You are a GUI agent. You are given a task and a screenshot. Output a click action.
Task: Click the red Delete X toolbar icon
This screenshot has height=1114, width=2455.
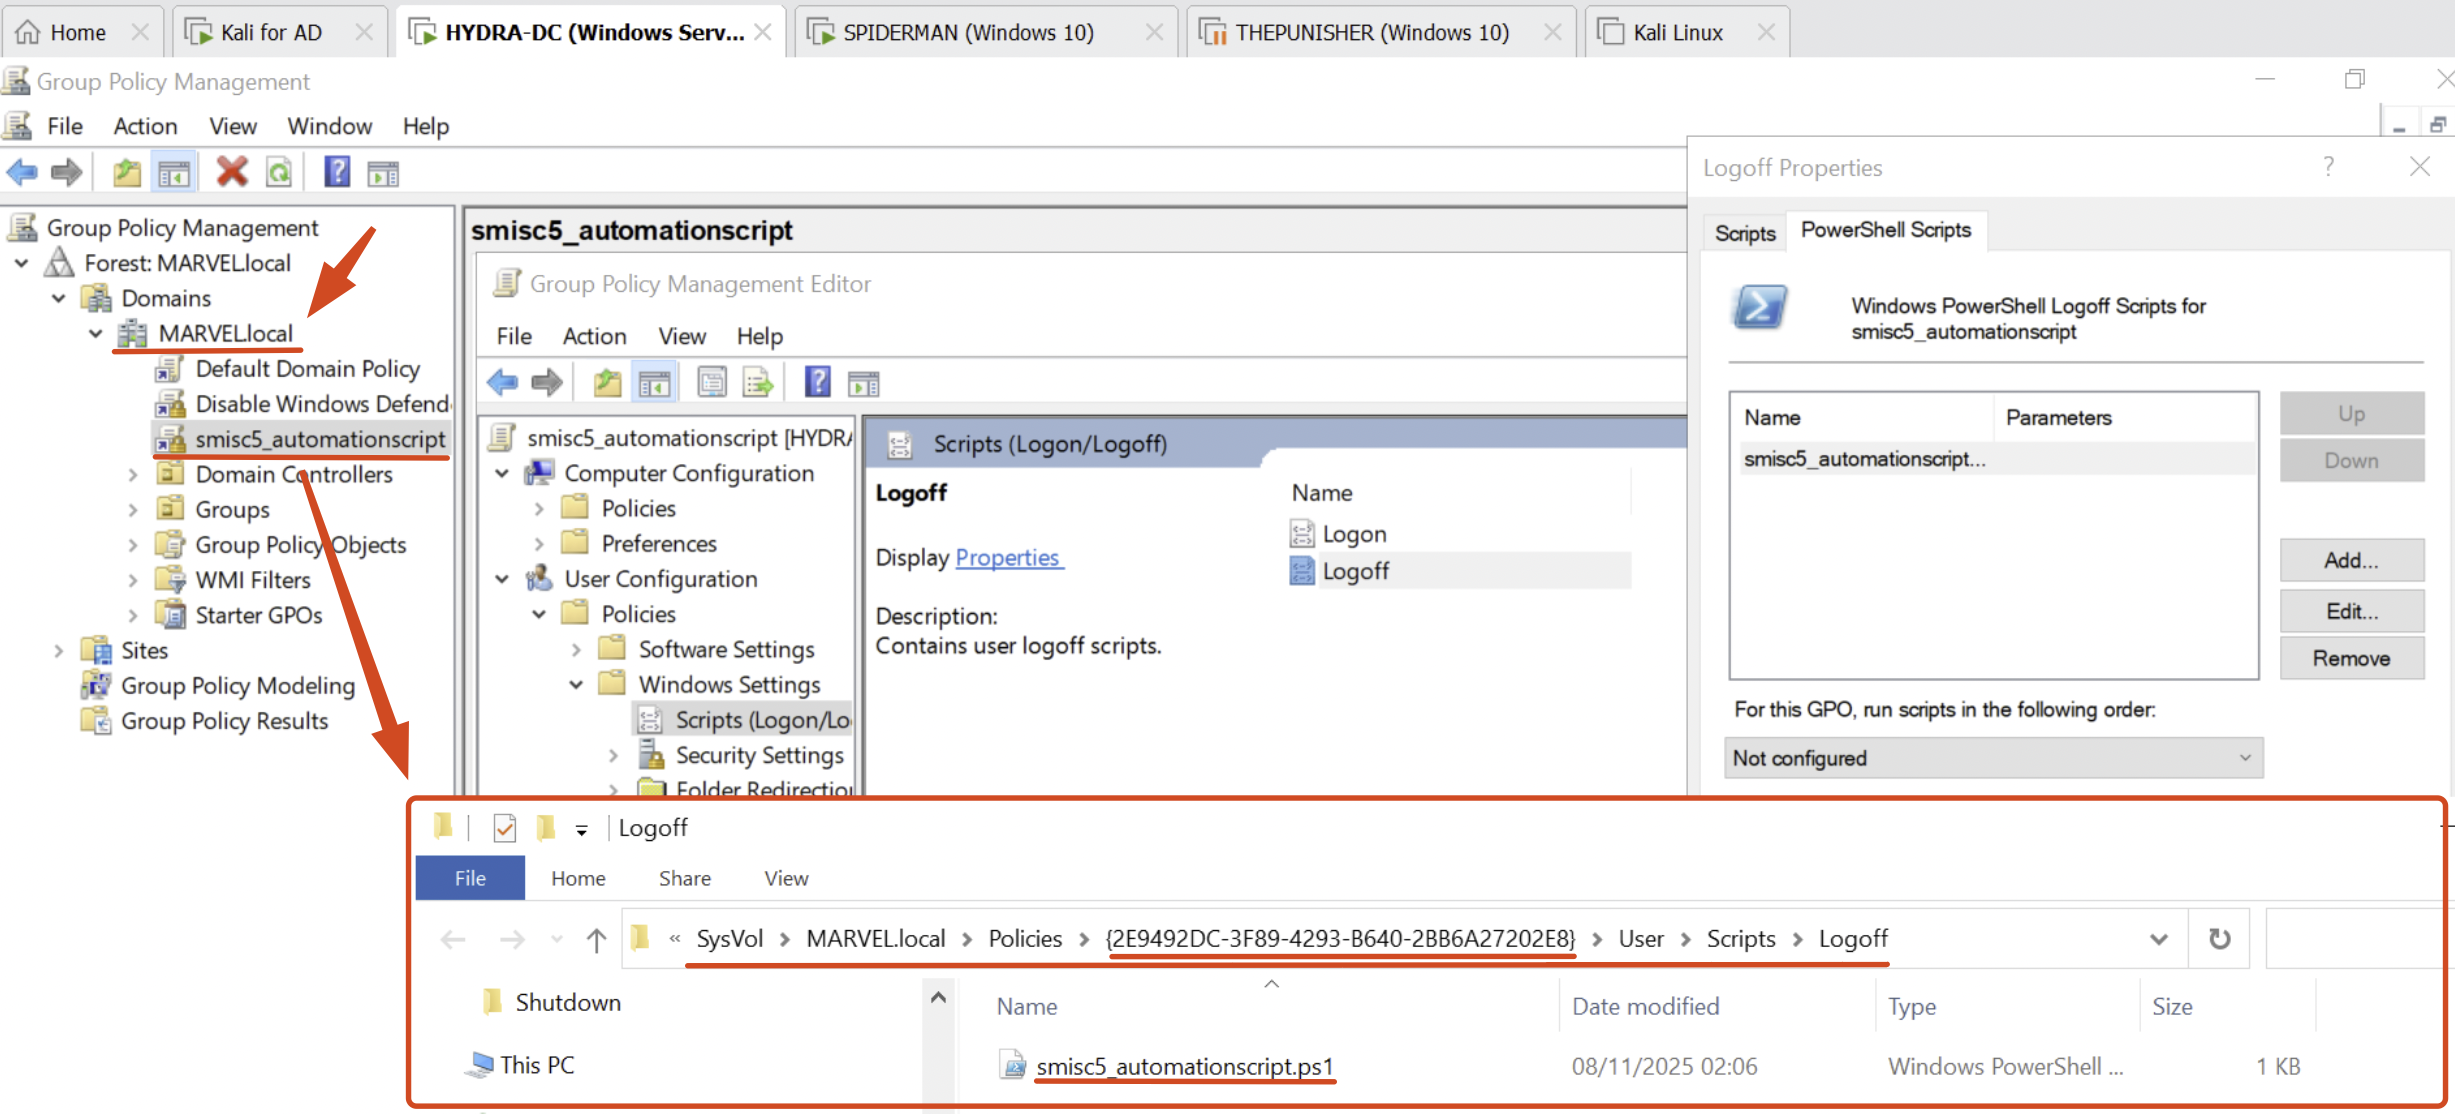pos(231,172)
